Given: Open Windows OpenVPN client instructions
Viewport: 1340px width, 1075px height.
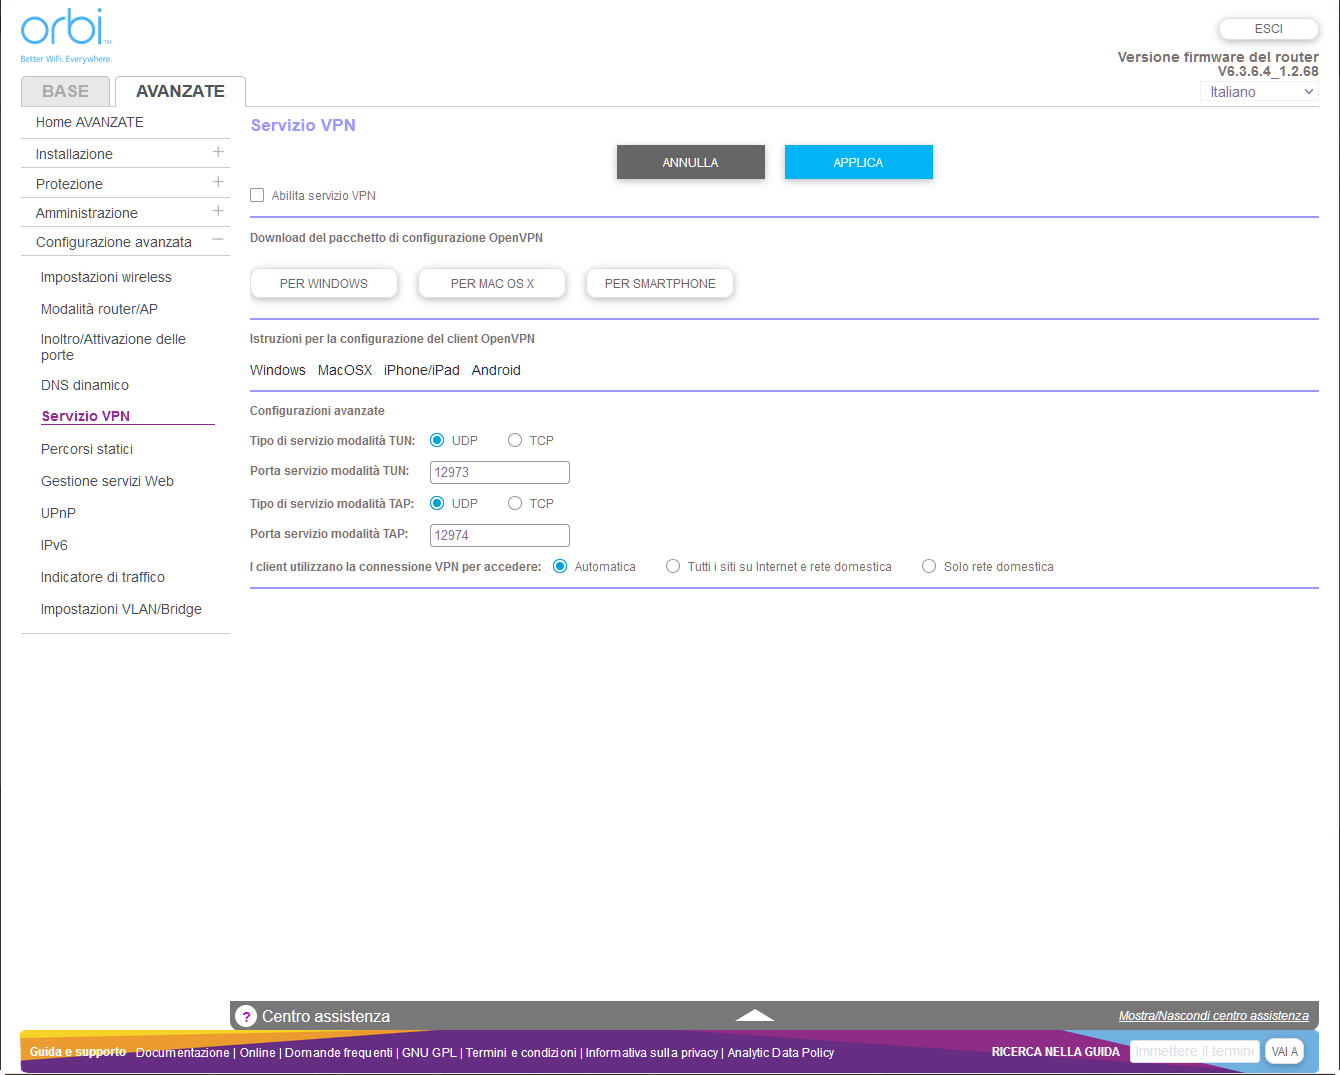Looking at the screenshot, I should (278, 370).
